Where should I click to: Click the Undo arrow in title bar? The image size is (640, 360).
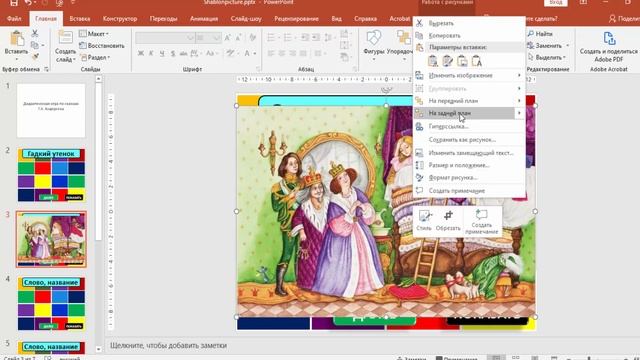28,3
